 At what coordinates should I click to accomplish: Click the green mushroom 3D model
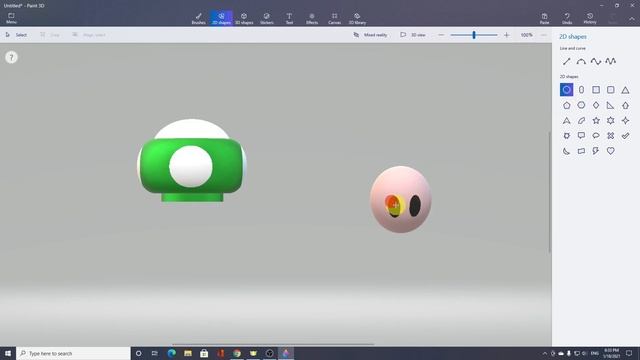[191, 160]
